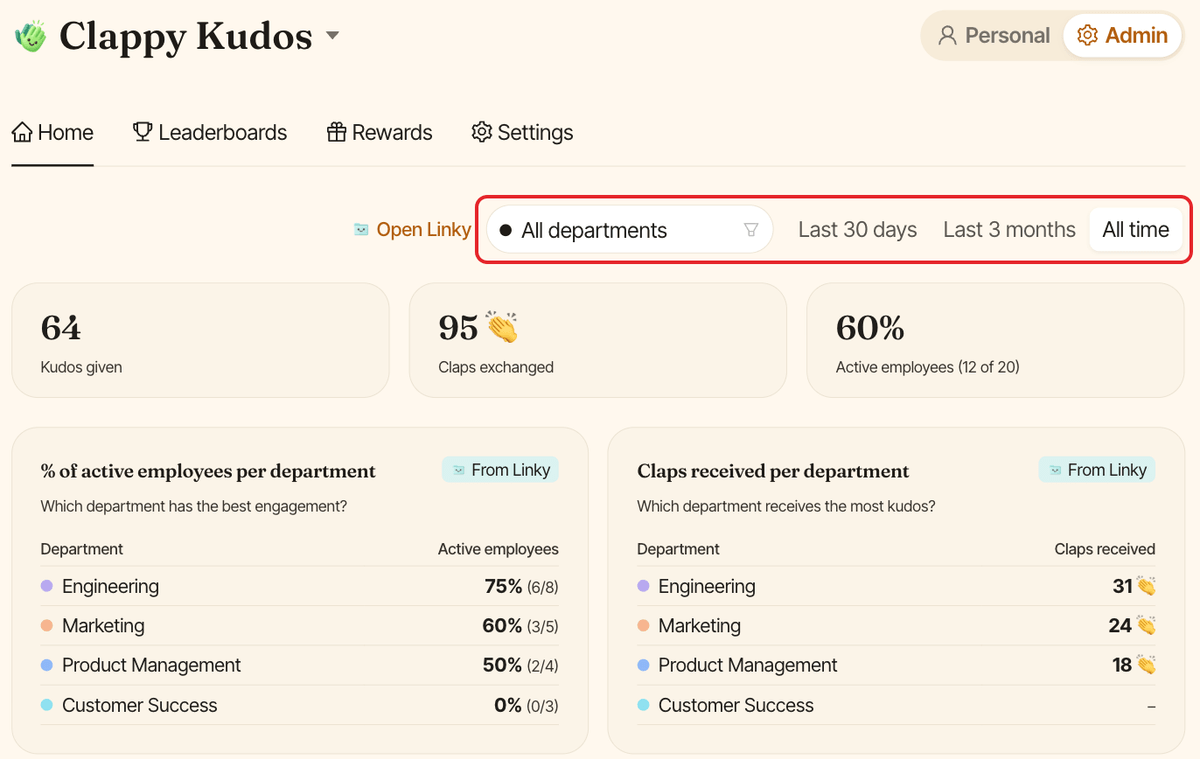The image size is (1200, 759).
Task: Click the gift icon next to Rewards
Action: click(337, 132)
